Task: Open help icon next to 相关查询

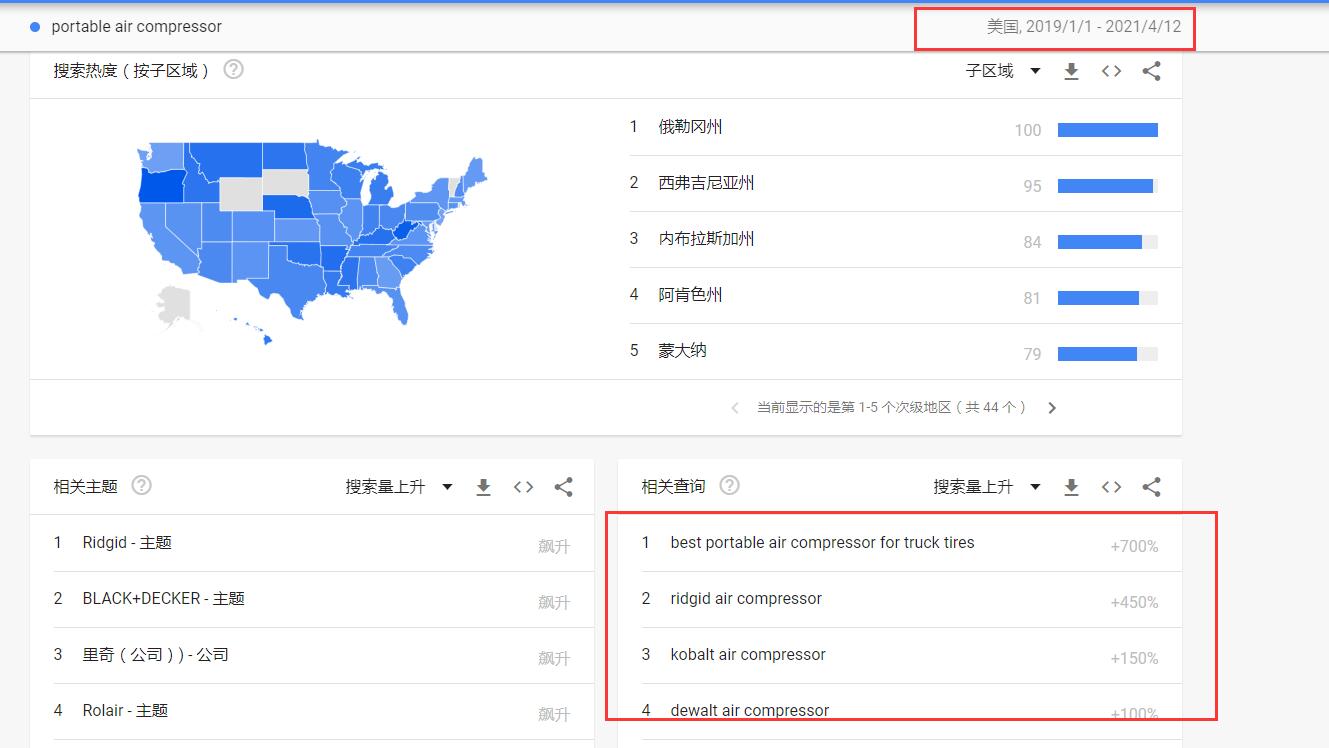Action: point(730,486)
